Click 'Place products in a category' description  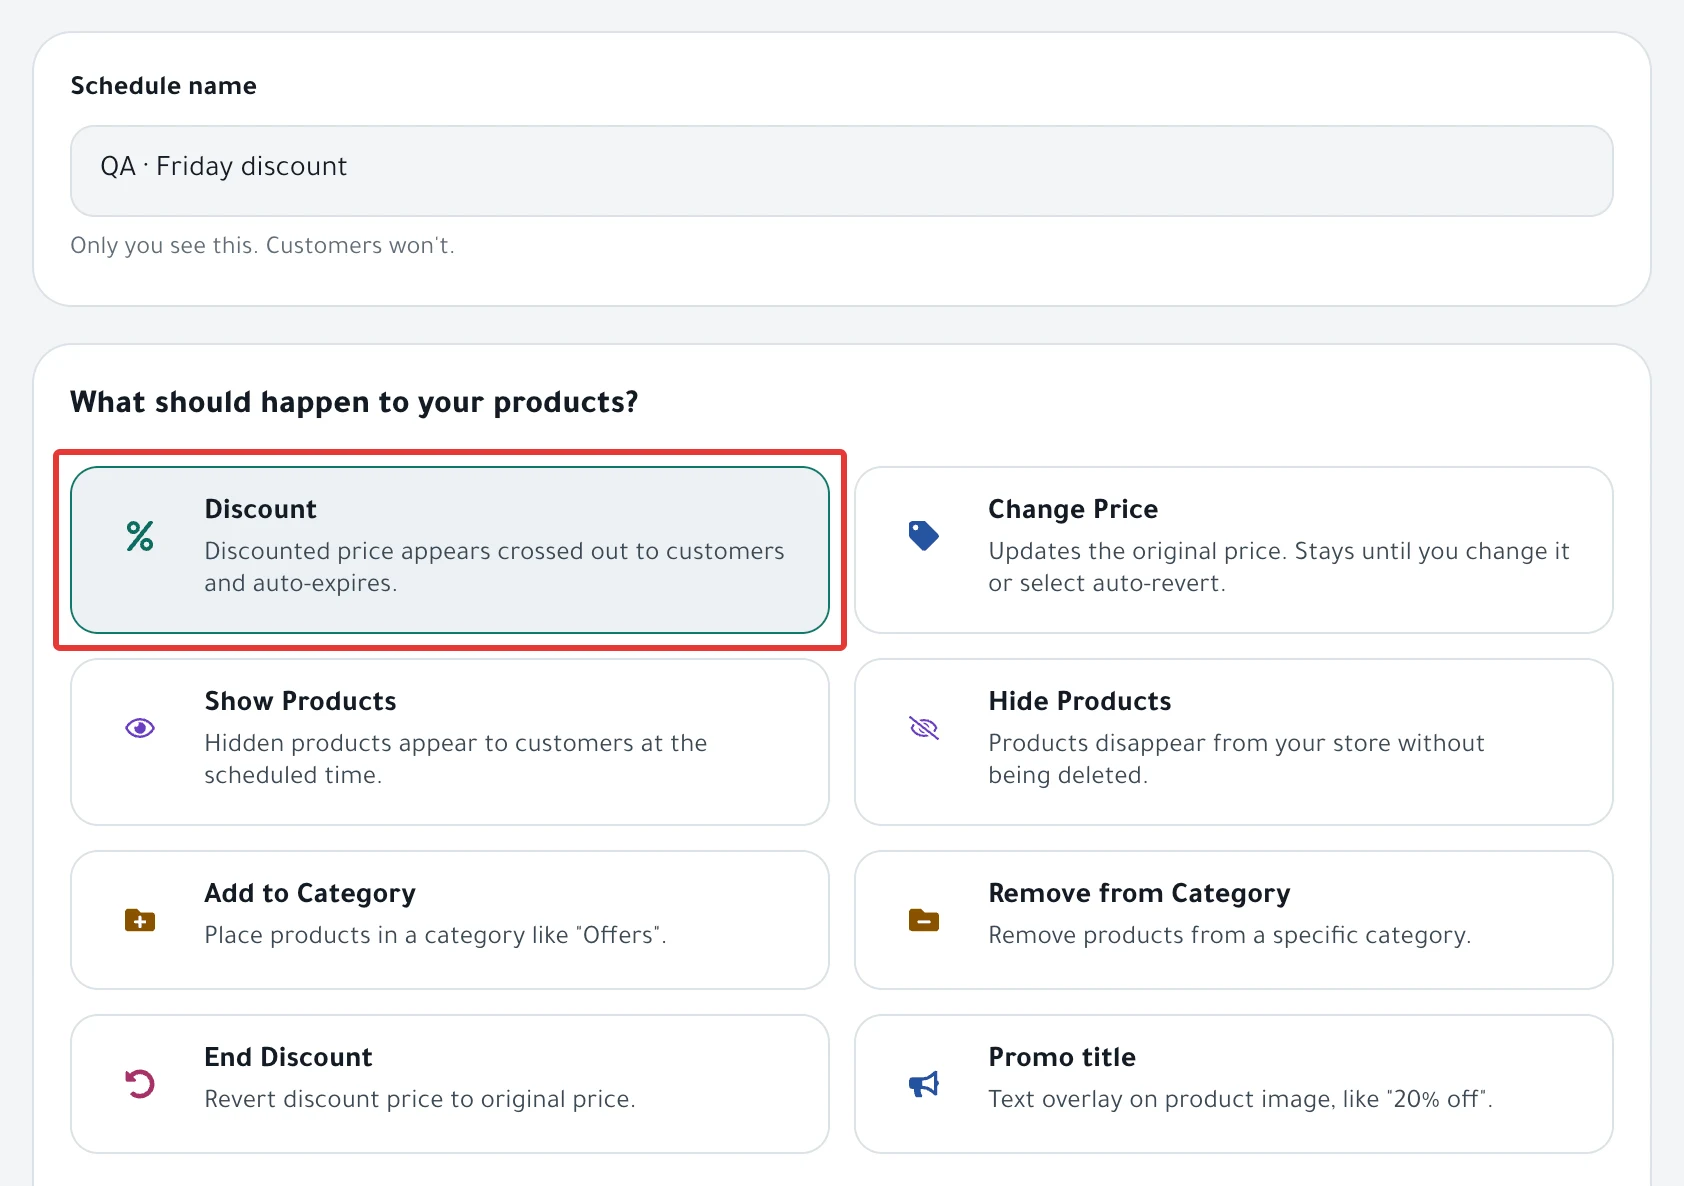tap(435, 935)
